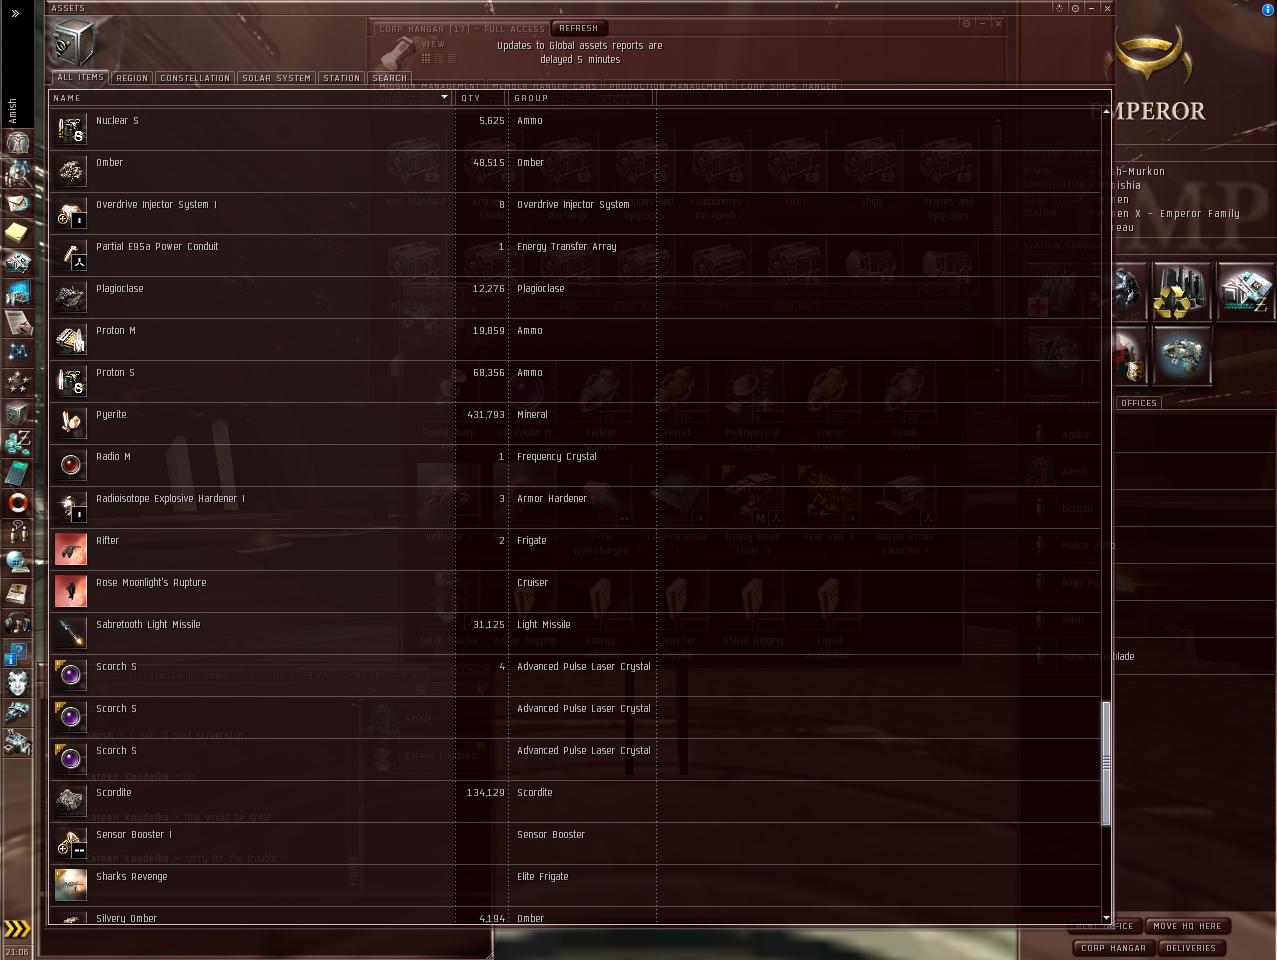
Task: Open the Ship Hangar icon in sidebar
Action: click(18, 712)
